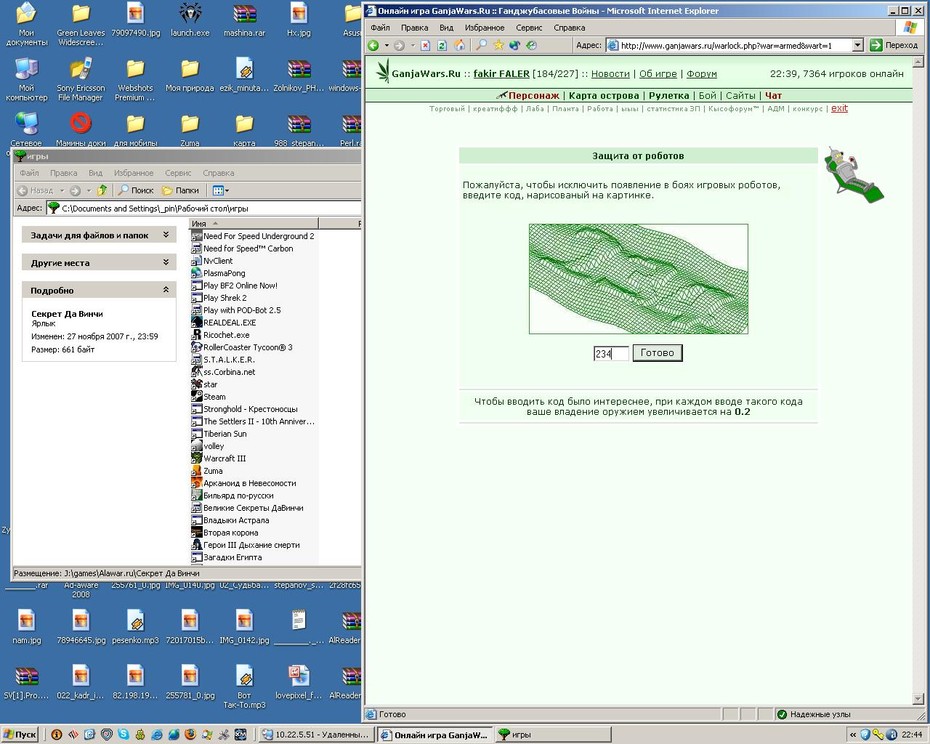
Task: Select Герои III Дыхание смерти shortcut
Action: (246, 545)
